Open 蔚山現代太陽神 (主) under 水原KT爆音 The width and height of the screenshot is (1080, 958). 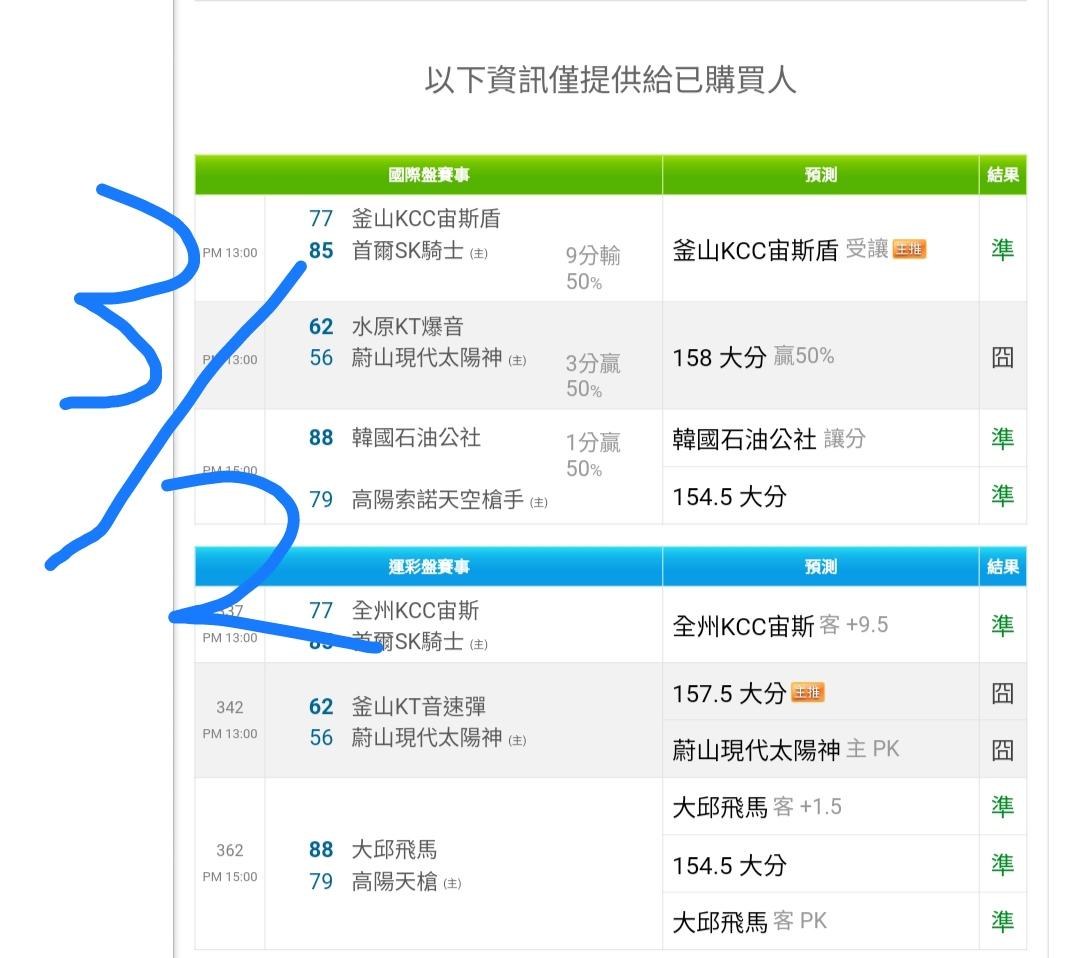click(x=439, y=357)
